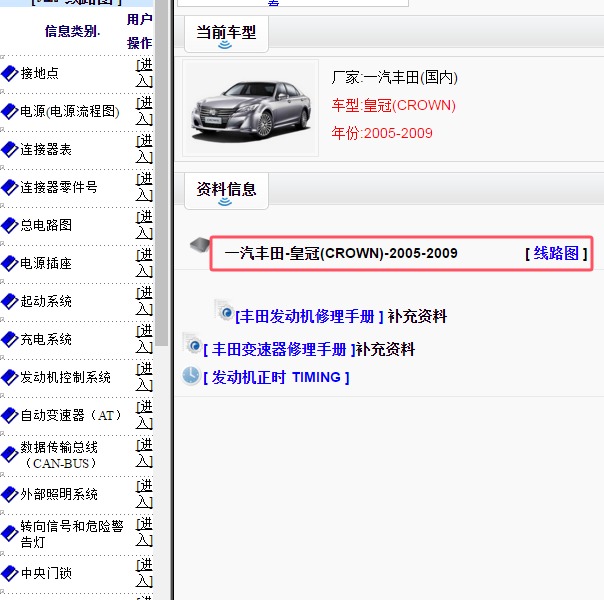Click the gray chip icon before 一汽丰田-皇冠
This screenshot has height=600, width=604.
tap(200, 245)
